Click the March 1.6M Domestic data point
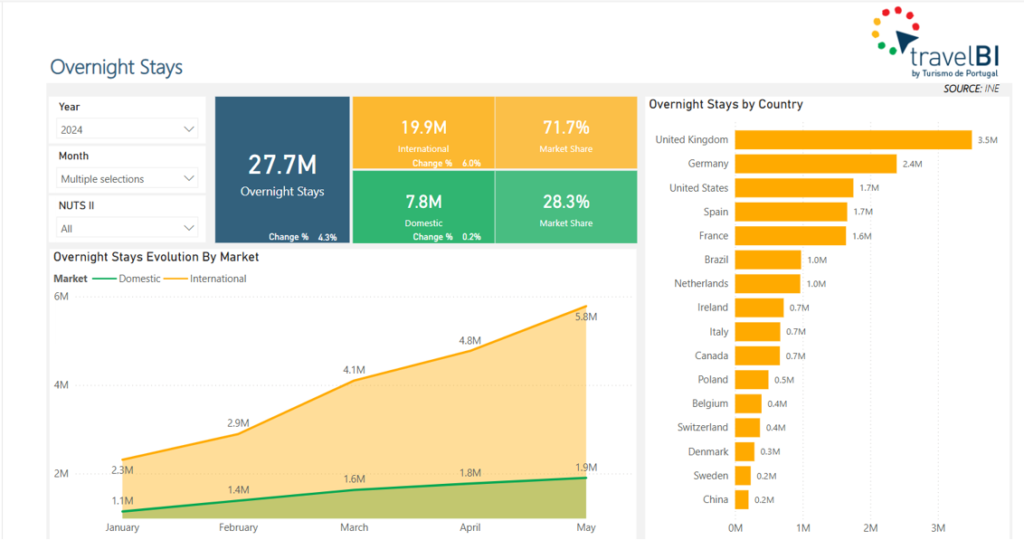Image resolution: width=1024 pixels, height=540 pixels. point(354,489)
